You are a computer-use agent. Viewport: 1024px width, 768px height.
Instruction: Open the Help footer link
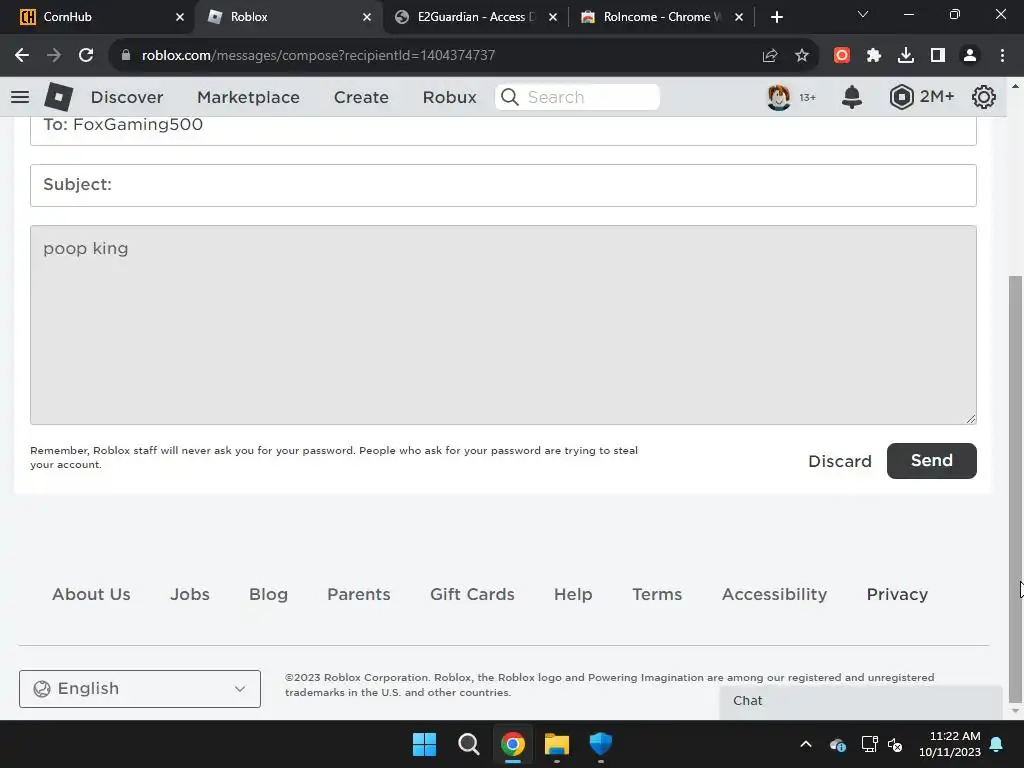573,594
